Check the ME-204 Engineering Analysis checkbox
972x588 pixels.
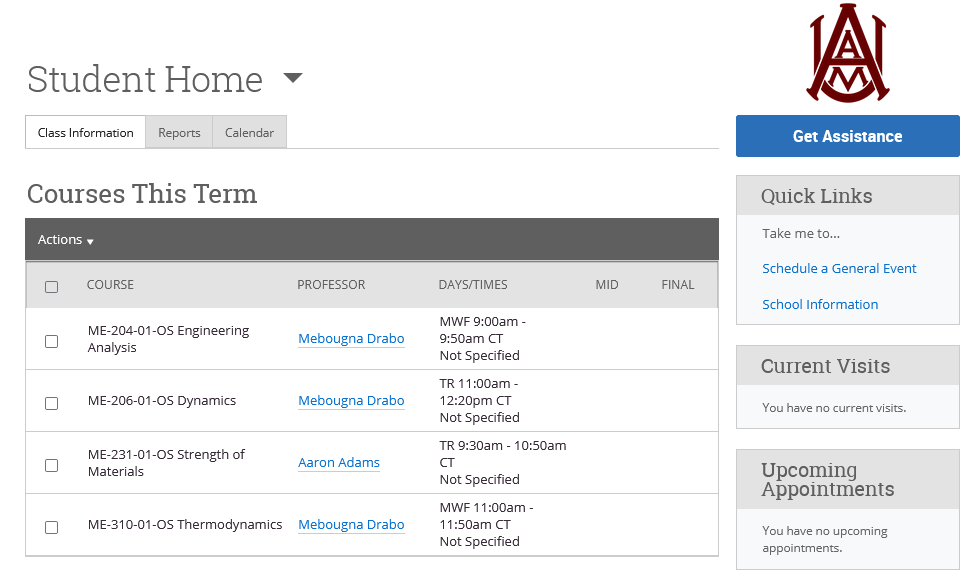tap(52, 341)
